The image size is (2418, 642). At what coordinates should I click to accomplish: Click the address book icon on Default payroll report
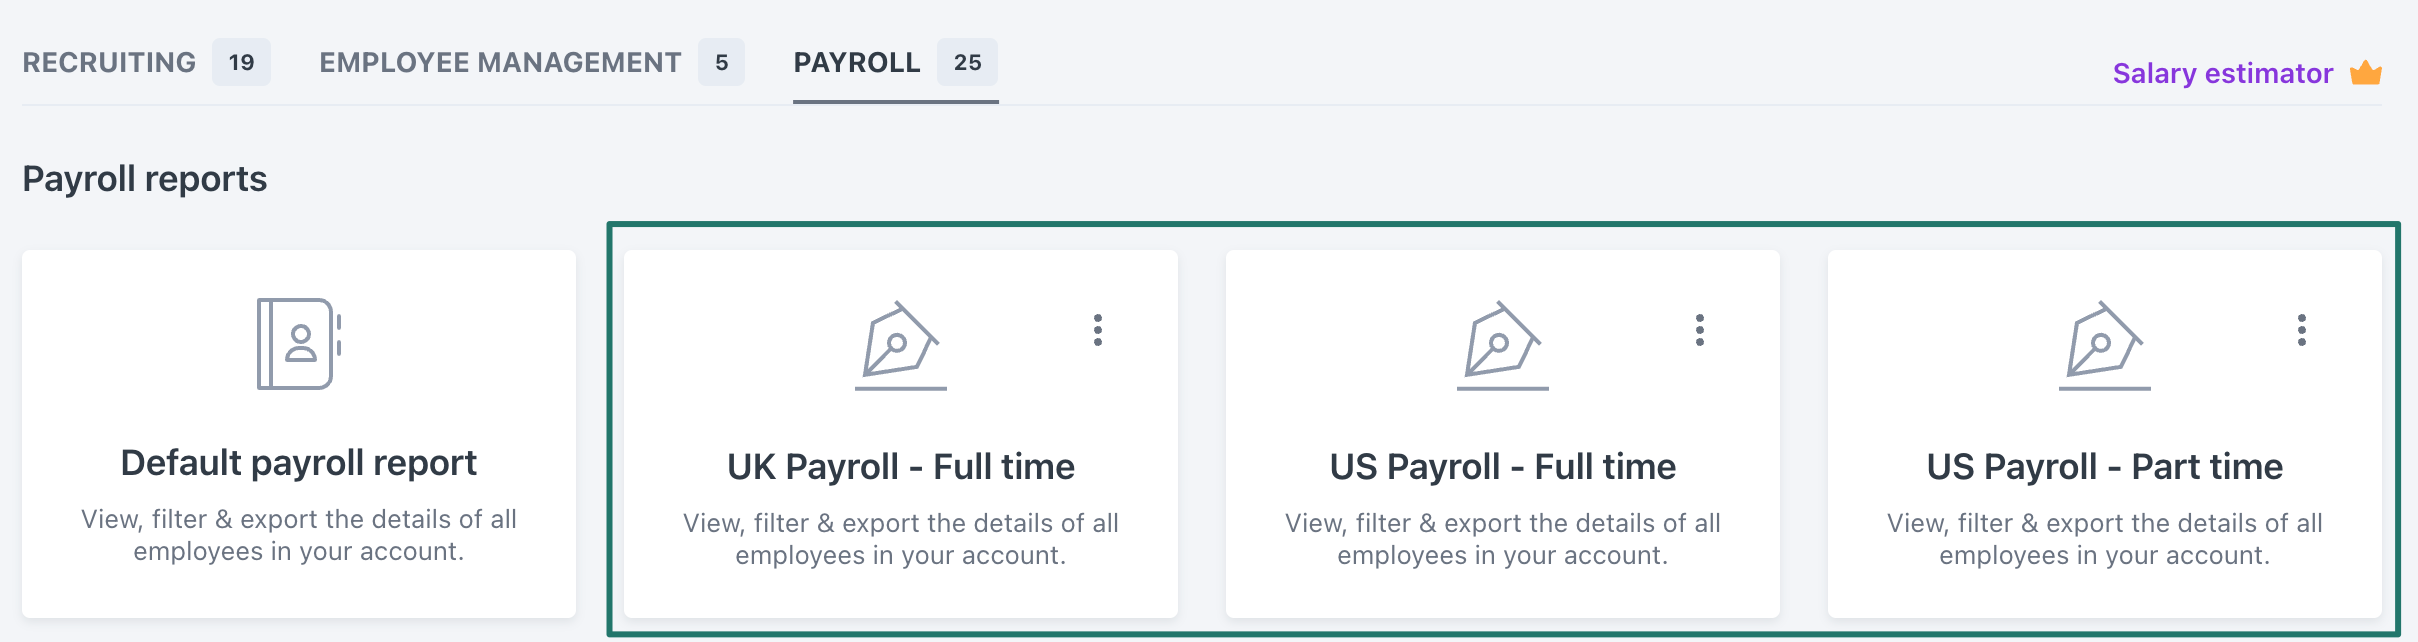pos(299,344)
